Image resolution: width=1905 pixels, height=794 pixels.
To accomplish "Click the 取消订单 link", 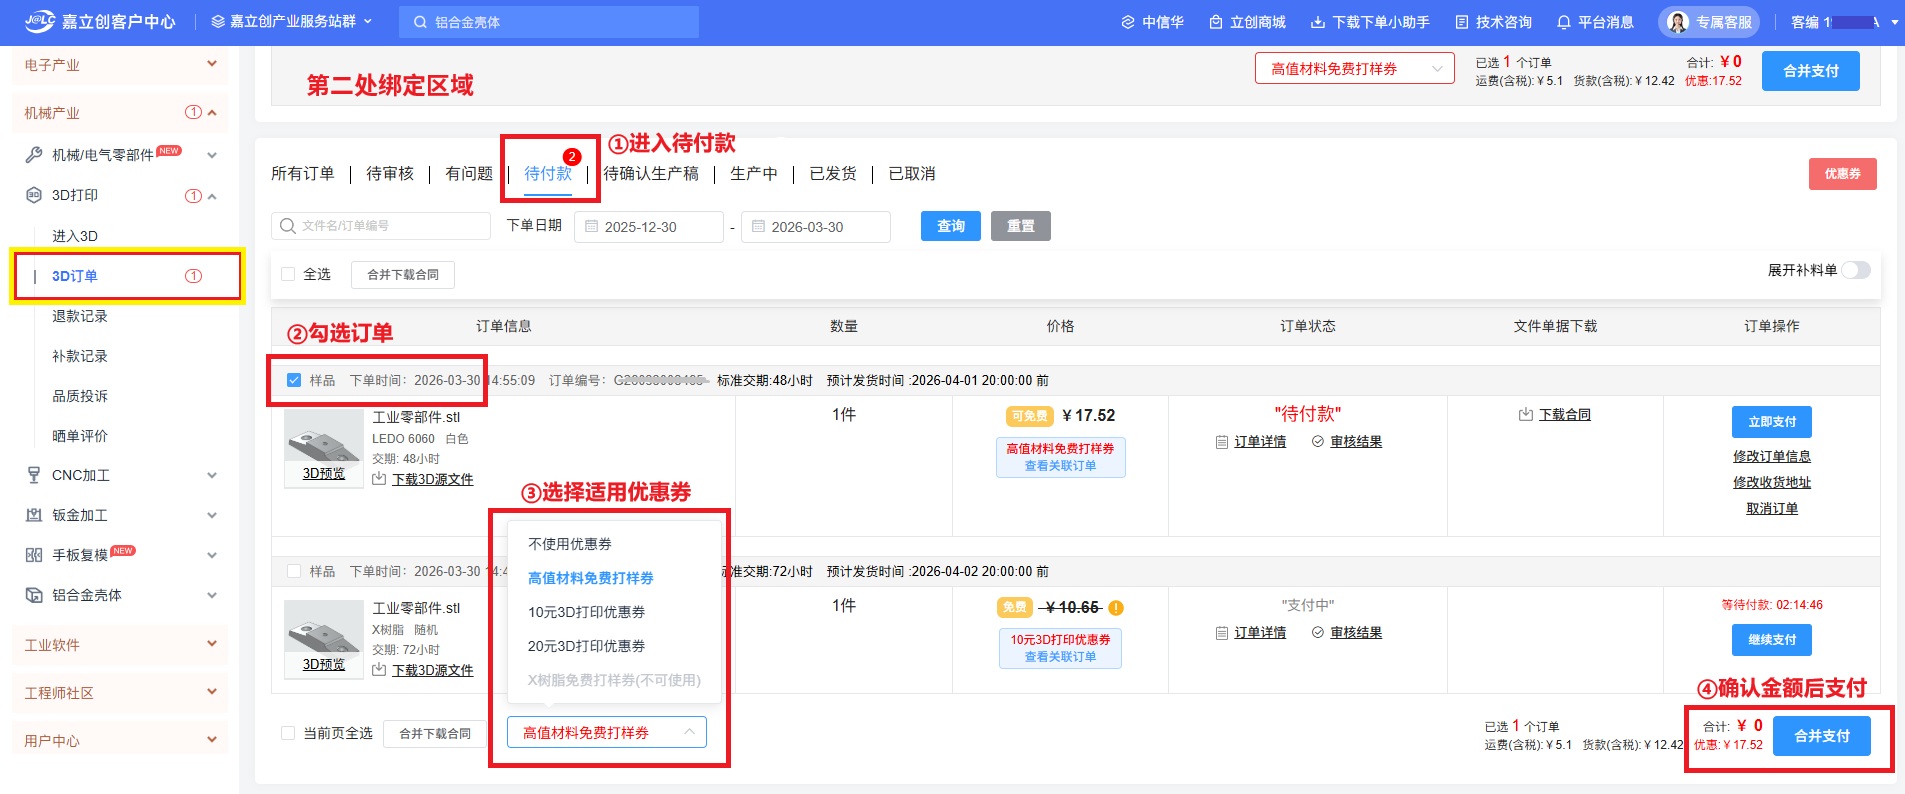I will [x=1771, y=509].
